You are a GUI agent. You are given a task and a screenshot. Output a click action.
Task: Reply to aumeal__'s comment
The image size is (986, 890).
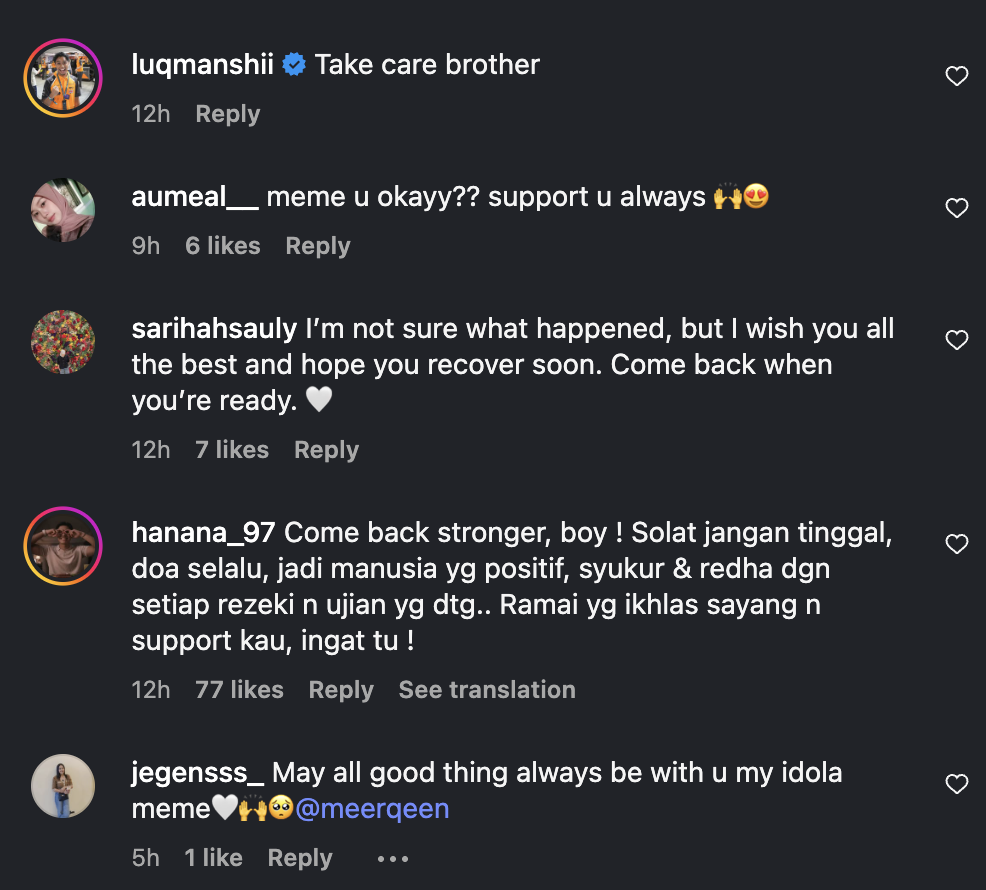point(317,246)
